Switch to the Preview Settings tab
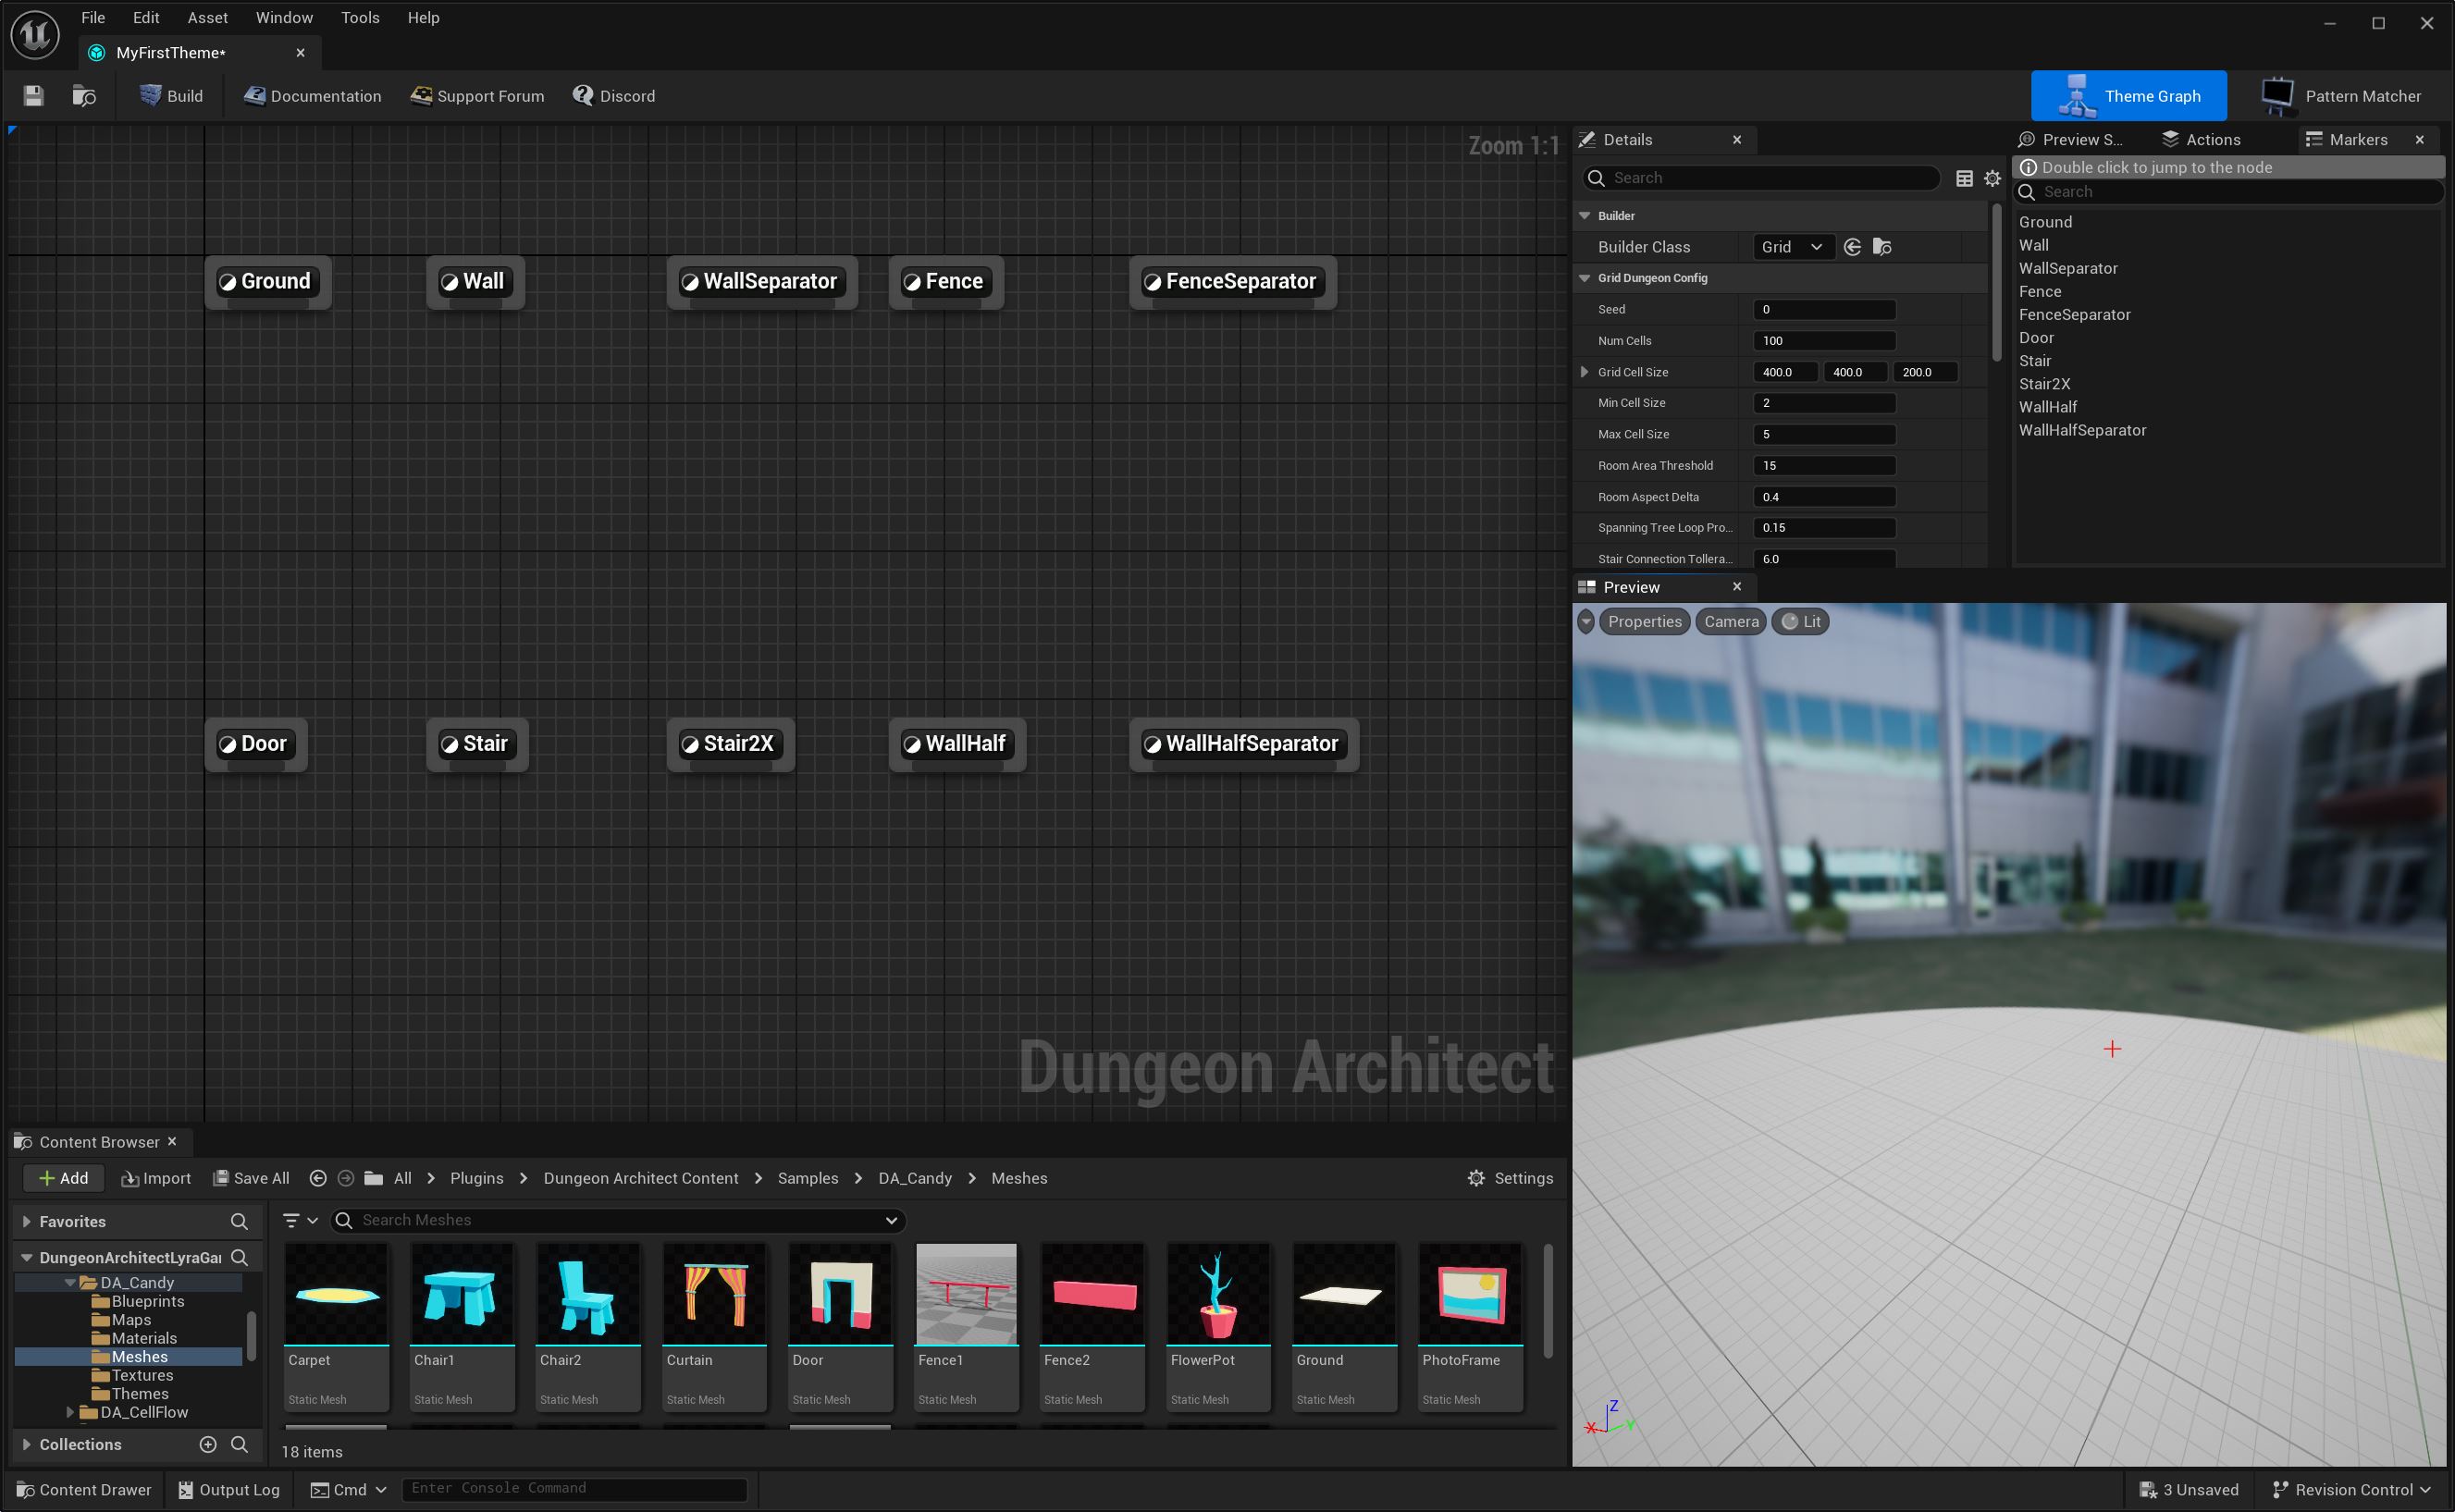This screenshot has width=2455, height=1512. [x=2072, y=140]
